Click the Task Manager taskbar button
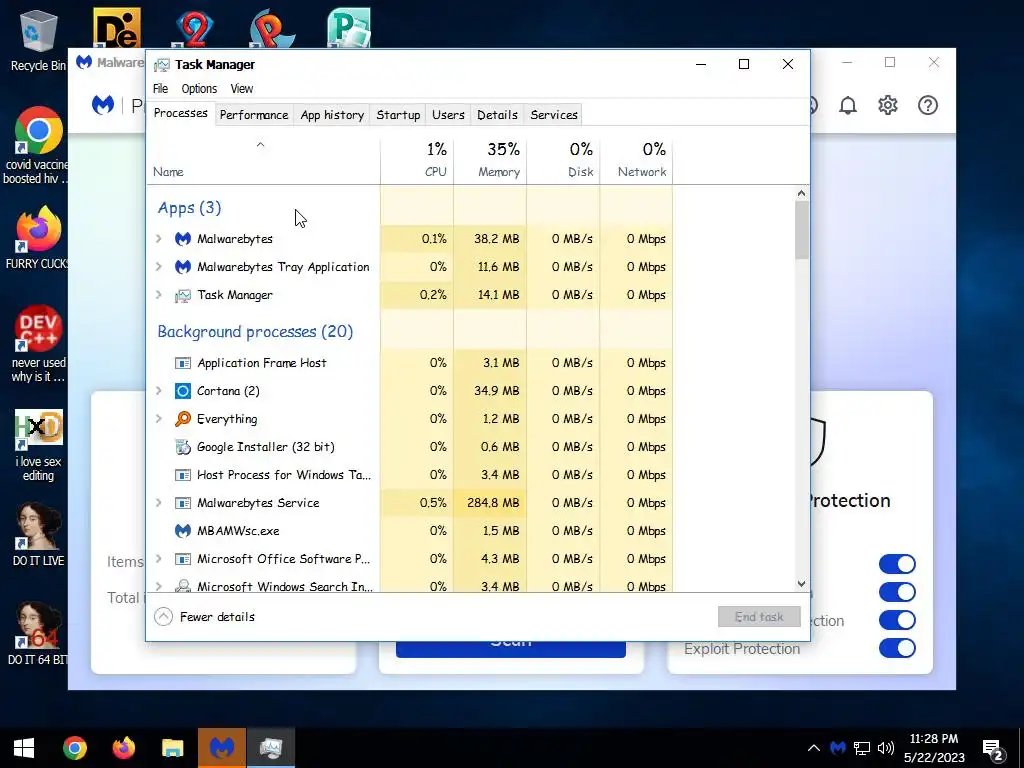Viewport: 1024px width, 768px height. tap(270, 748)
